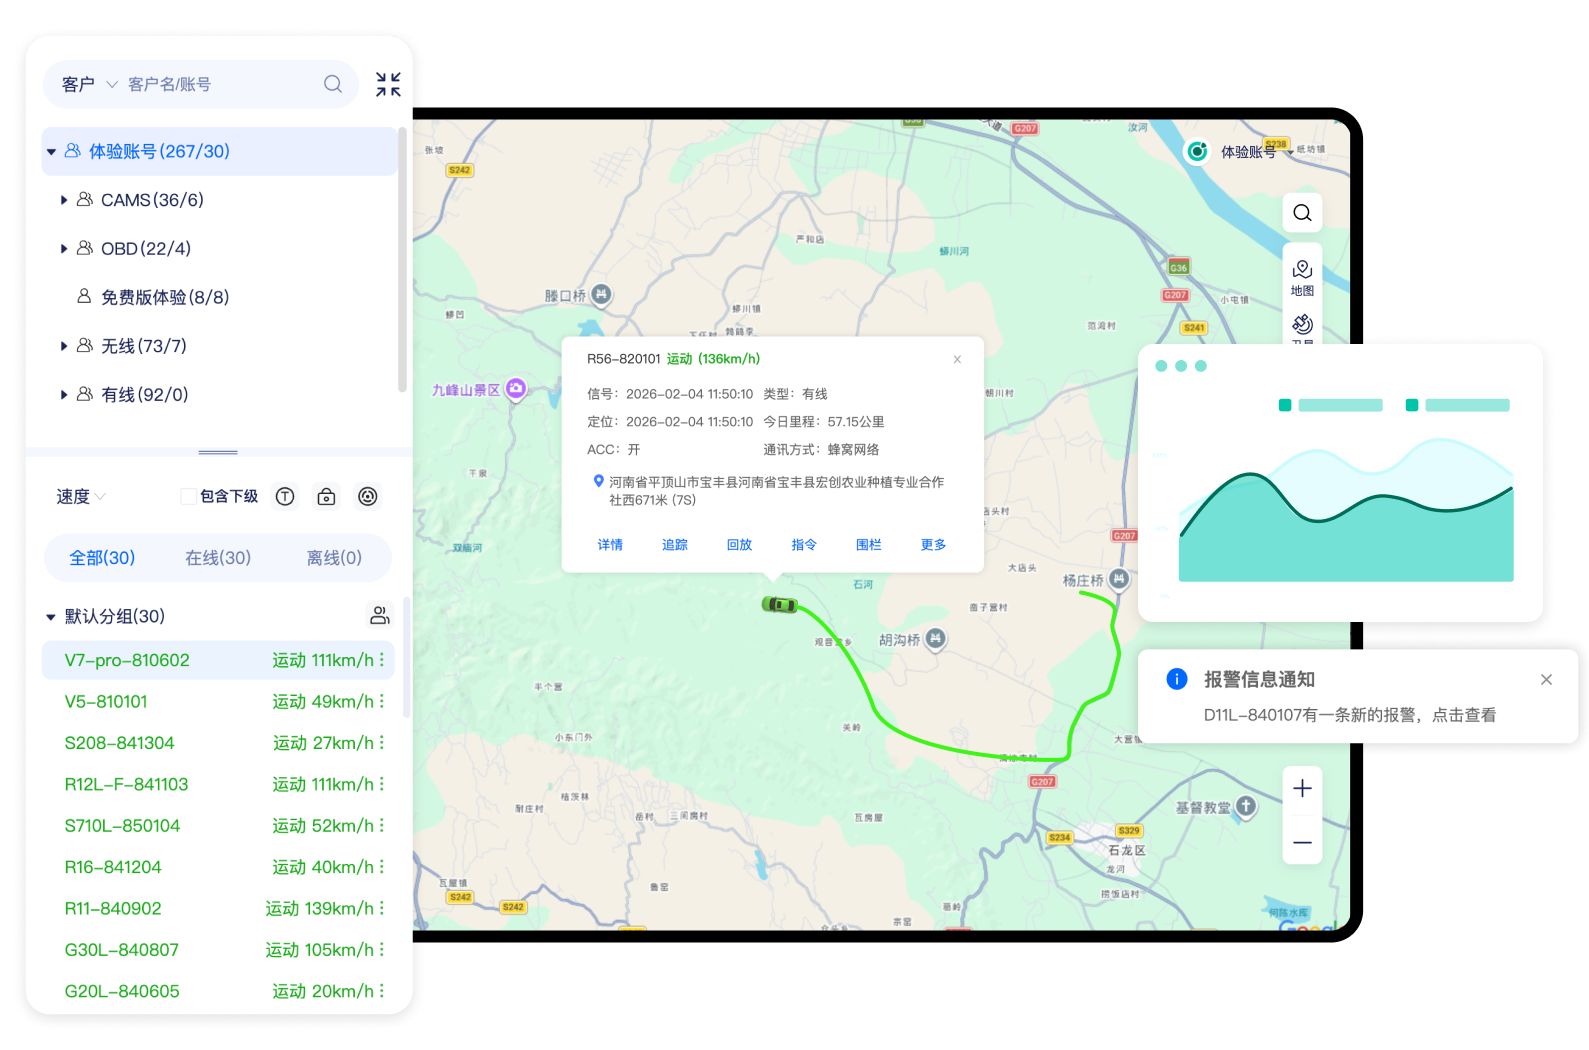Click the green vehicle marker on map
1589x1050 pixels.
779,604
